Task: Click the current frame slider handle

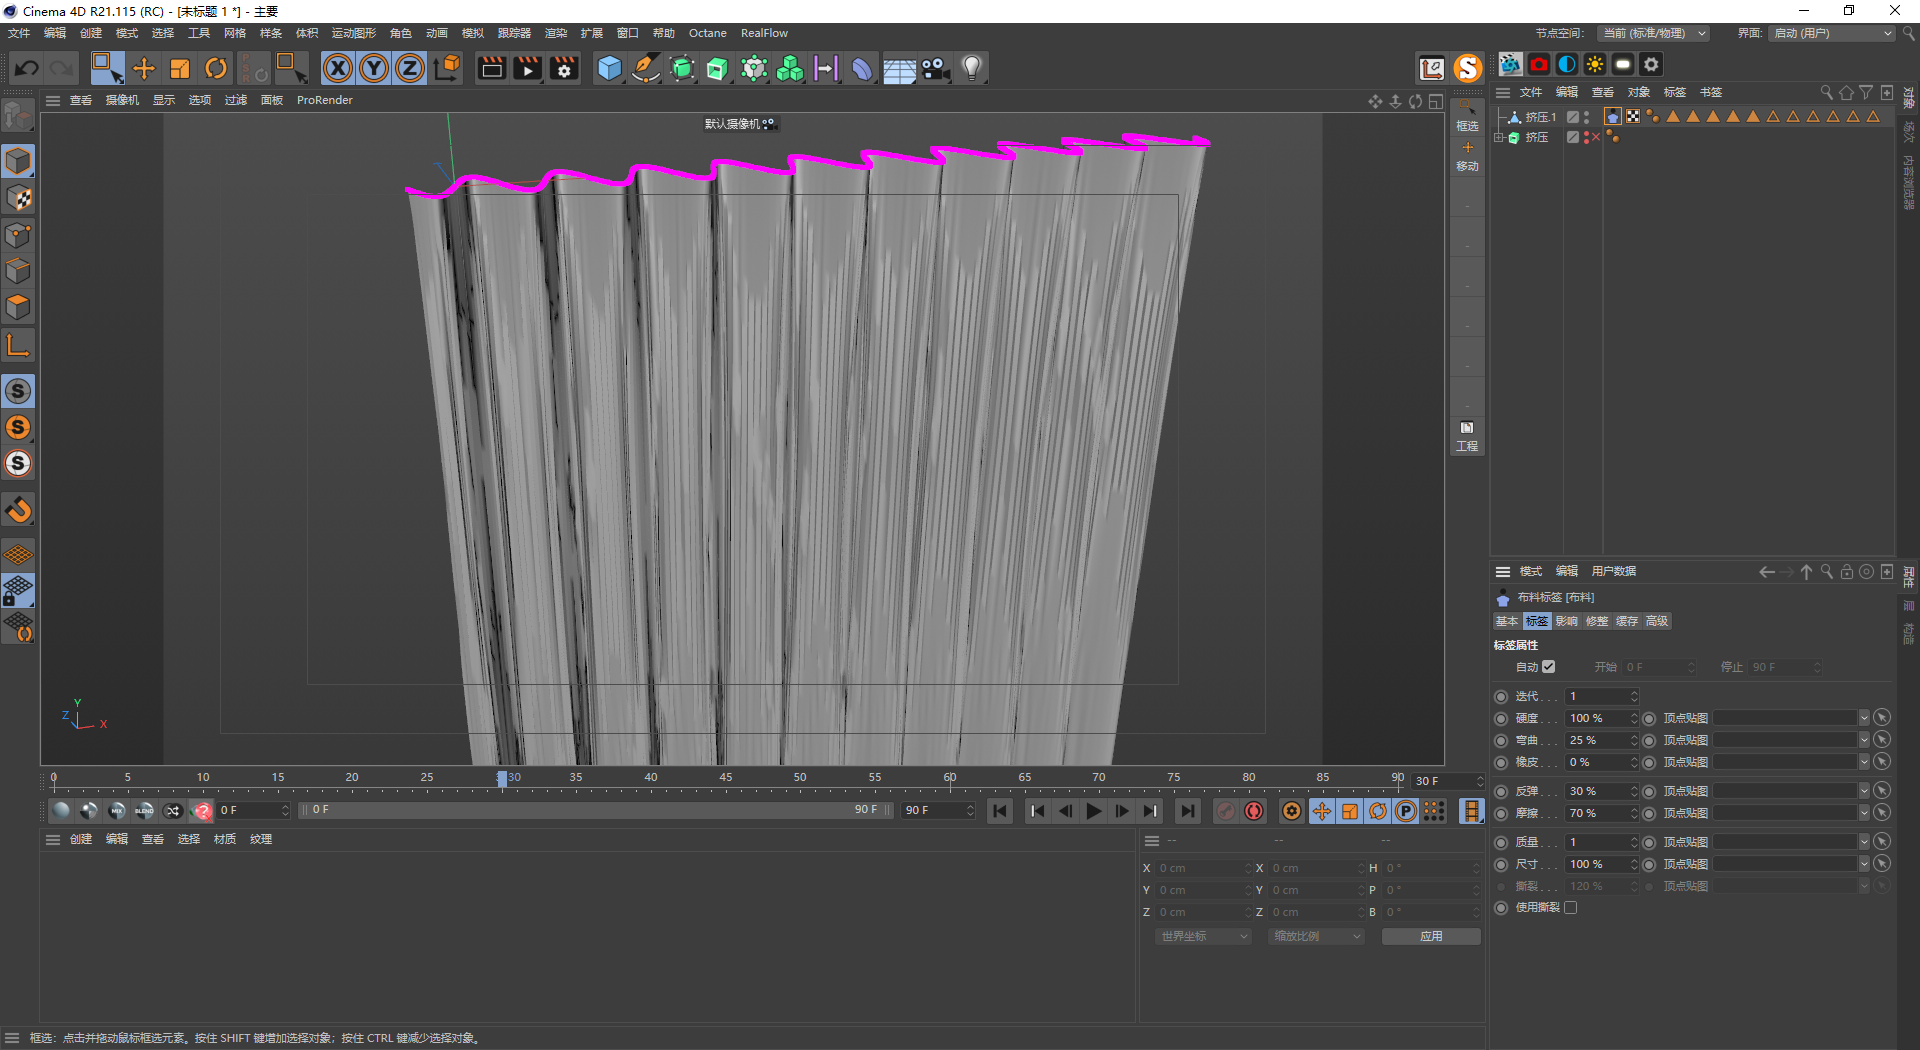Action: pyautogui.click(x=502, y=779)
